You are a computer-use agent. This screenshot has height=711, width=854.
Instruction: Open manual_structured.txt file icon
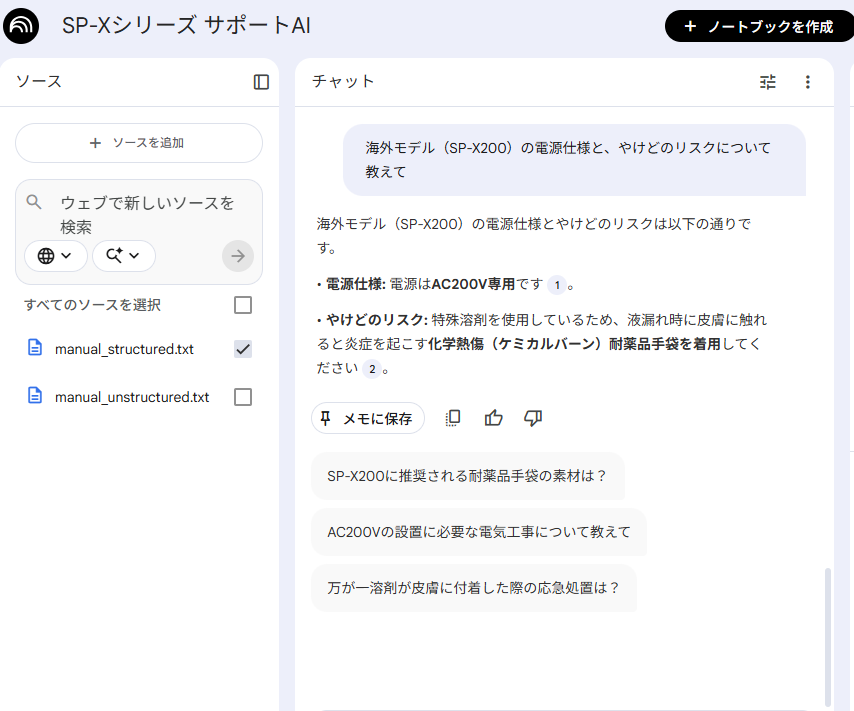35,348
